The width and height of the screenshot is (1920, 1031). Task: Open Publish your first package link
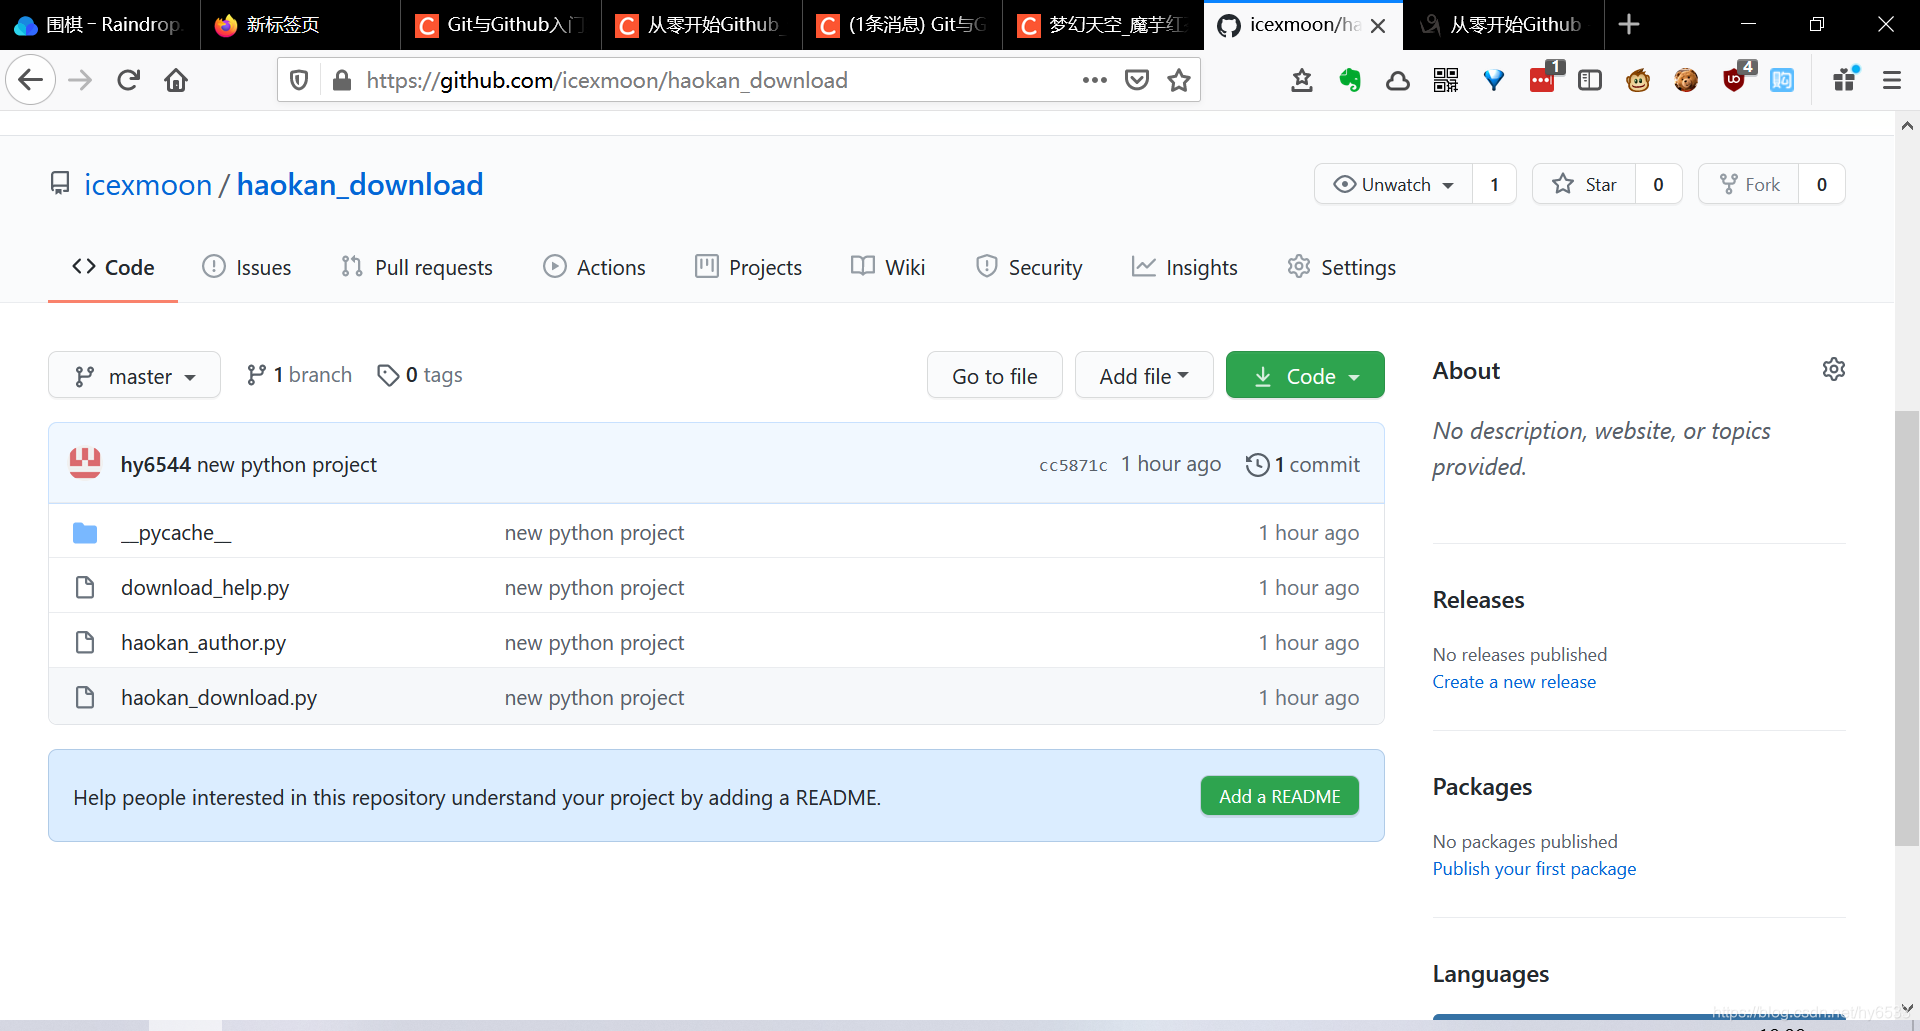pyautogui.click(x=1534, y=869)
